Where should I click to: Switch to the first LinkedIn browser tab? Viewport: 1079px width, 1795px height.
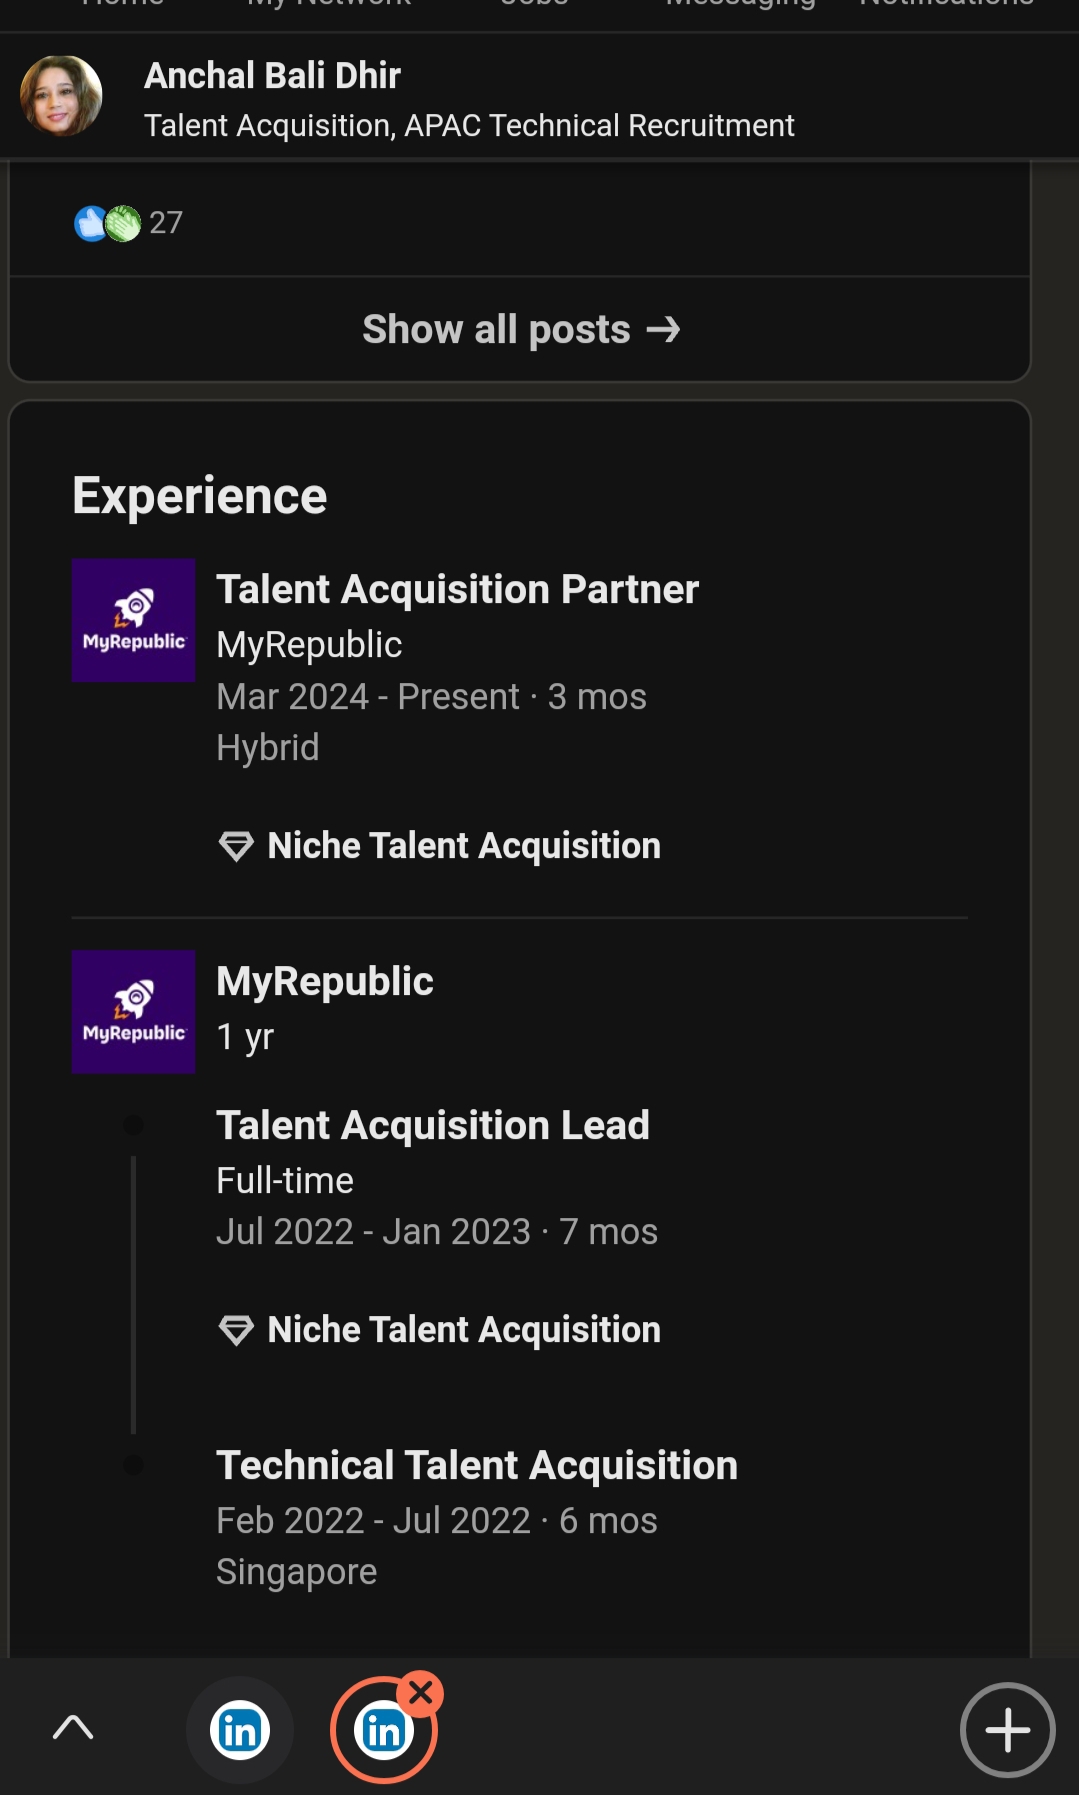click(x=240, y=1730)
